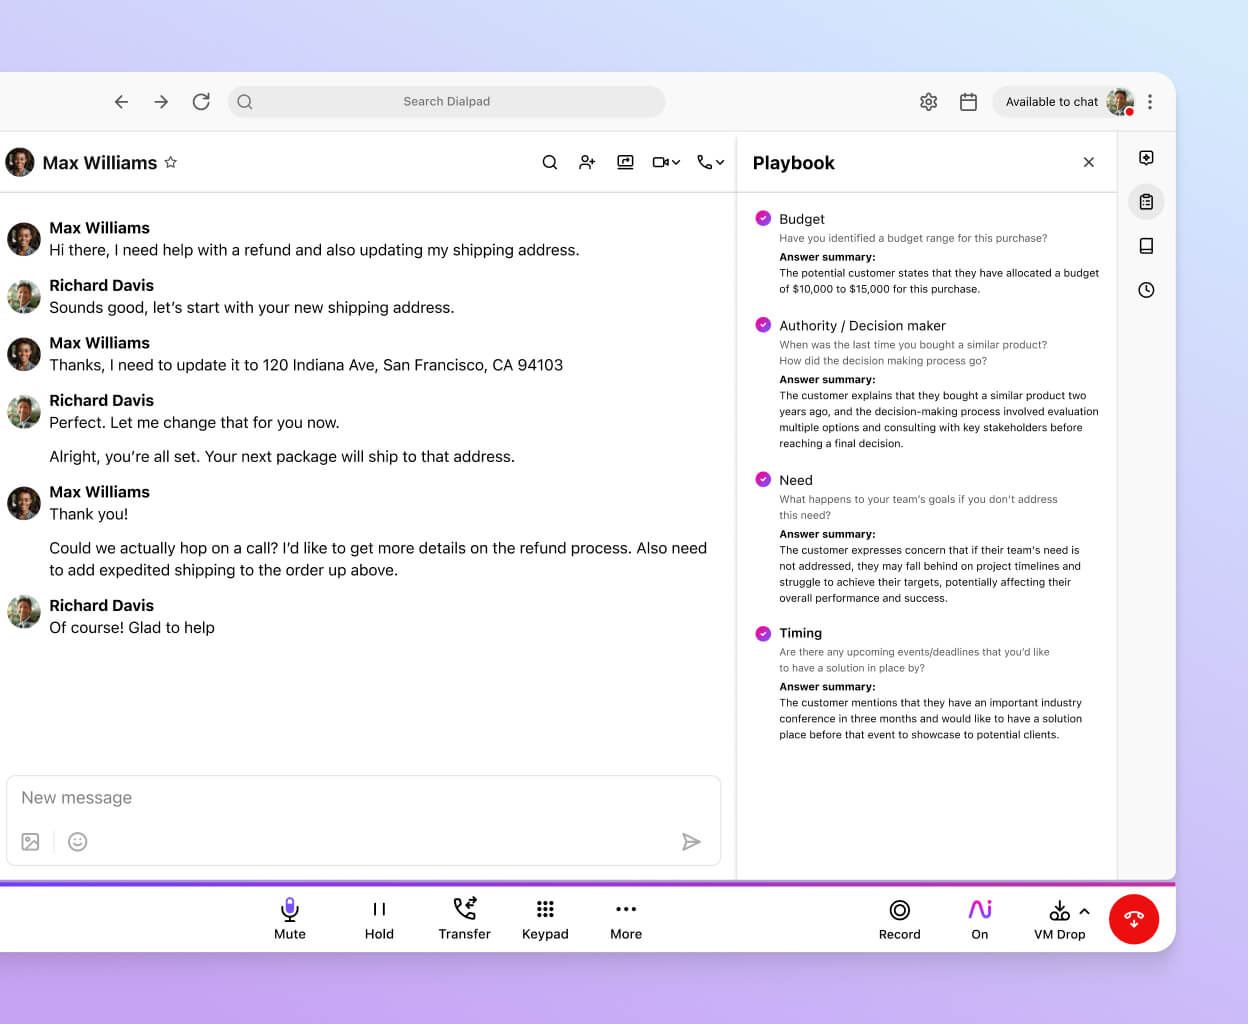Screen dimensions: 1248x1024
Task: Open the Playbook panel from the sidebar
Action: [x=1146, y=201]
